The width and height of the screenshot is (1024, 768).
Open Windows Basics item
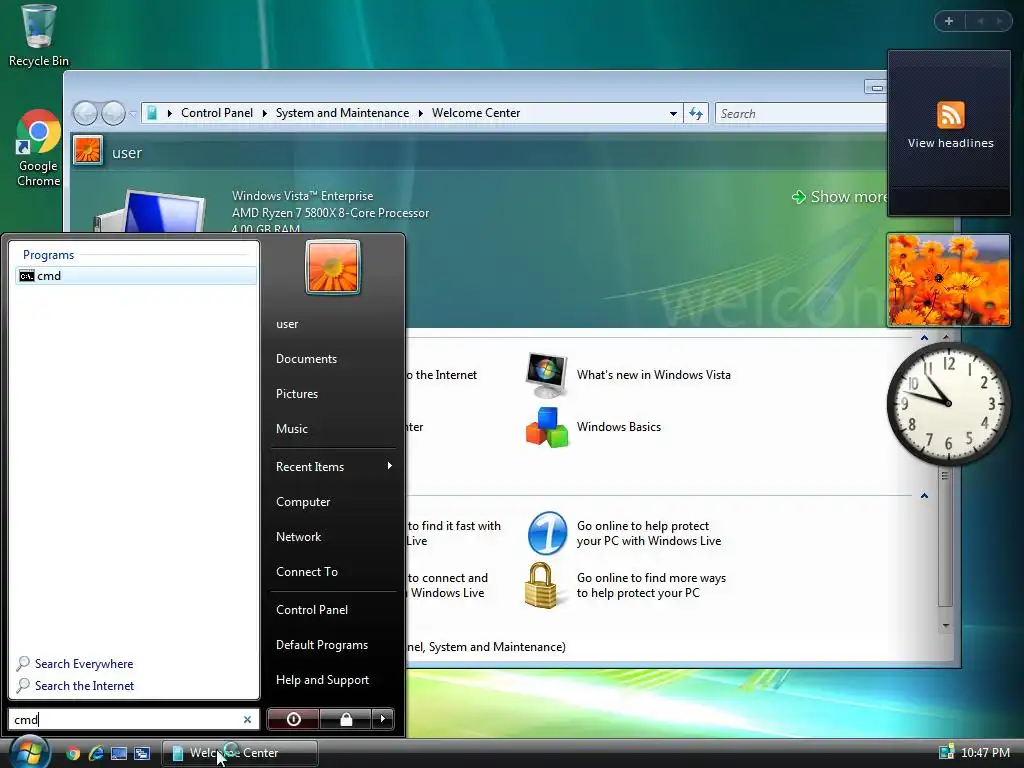click(x=594, y=427)
